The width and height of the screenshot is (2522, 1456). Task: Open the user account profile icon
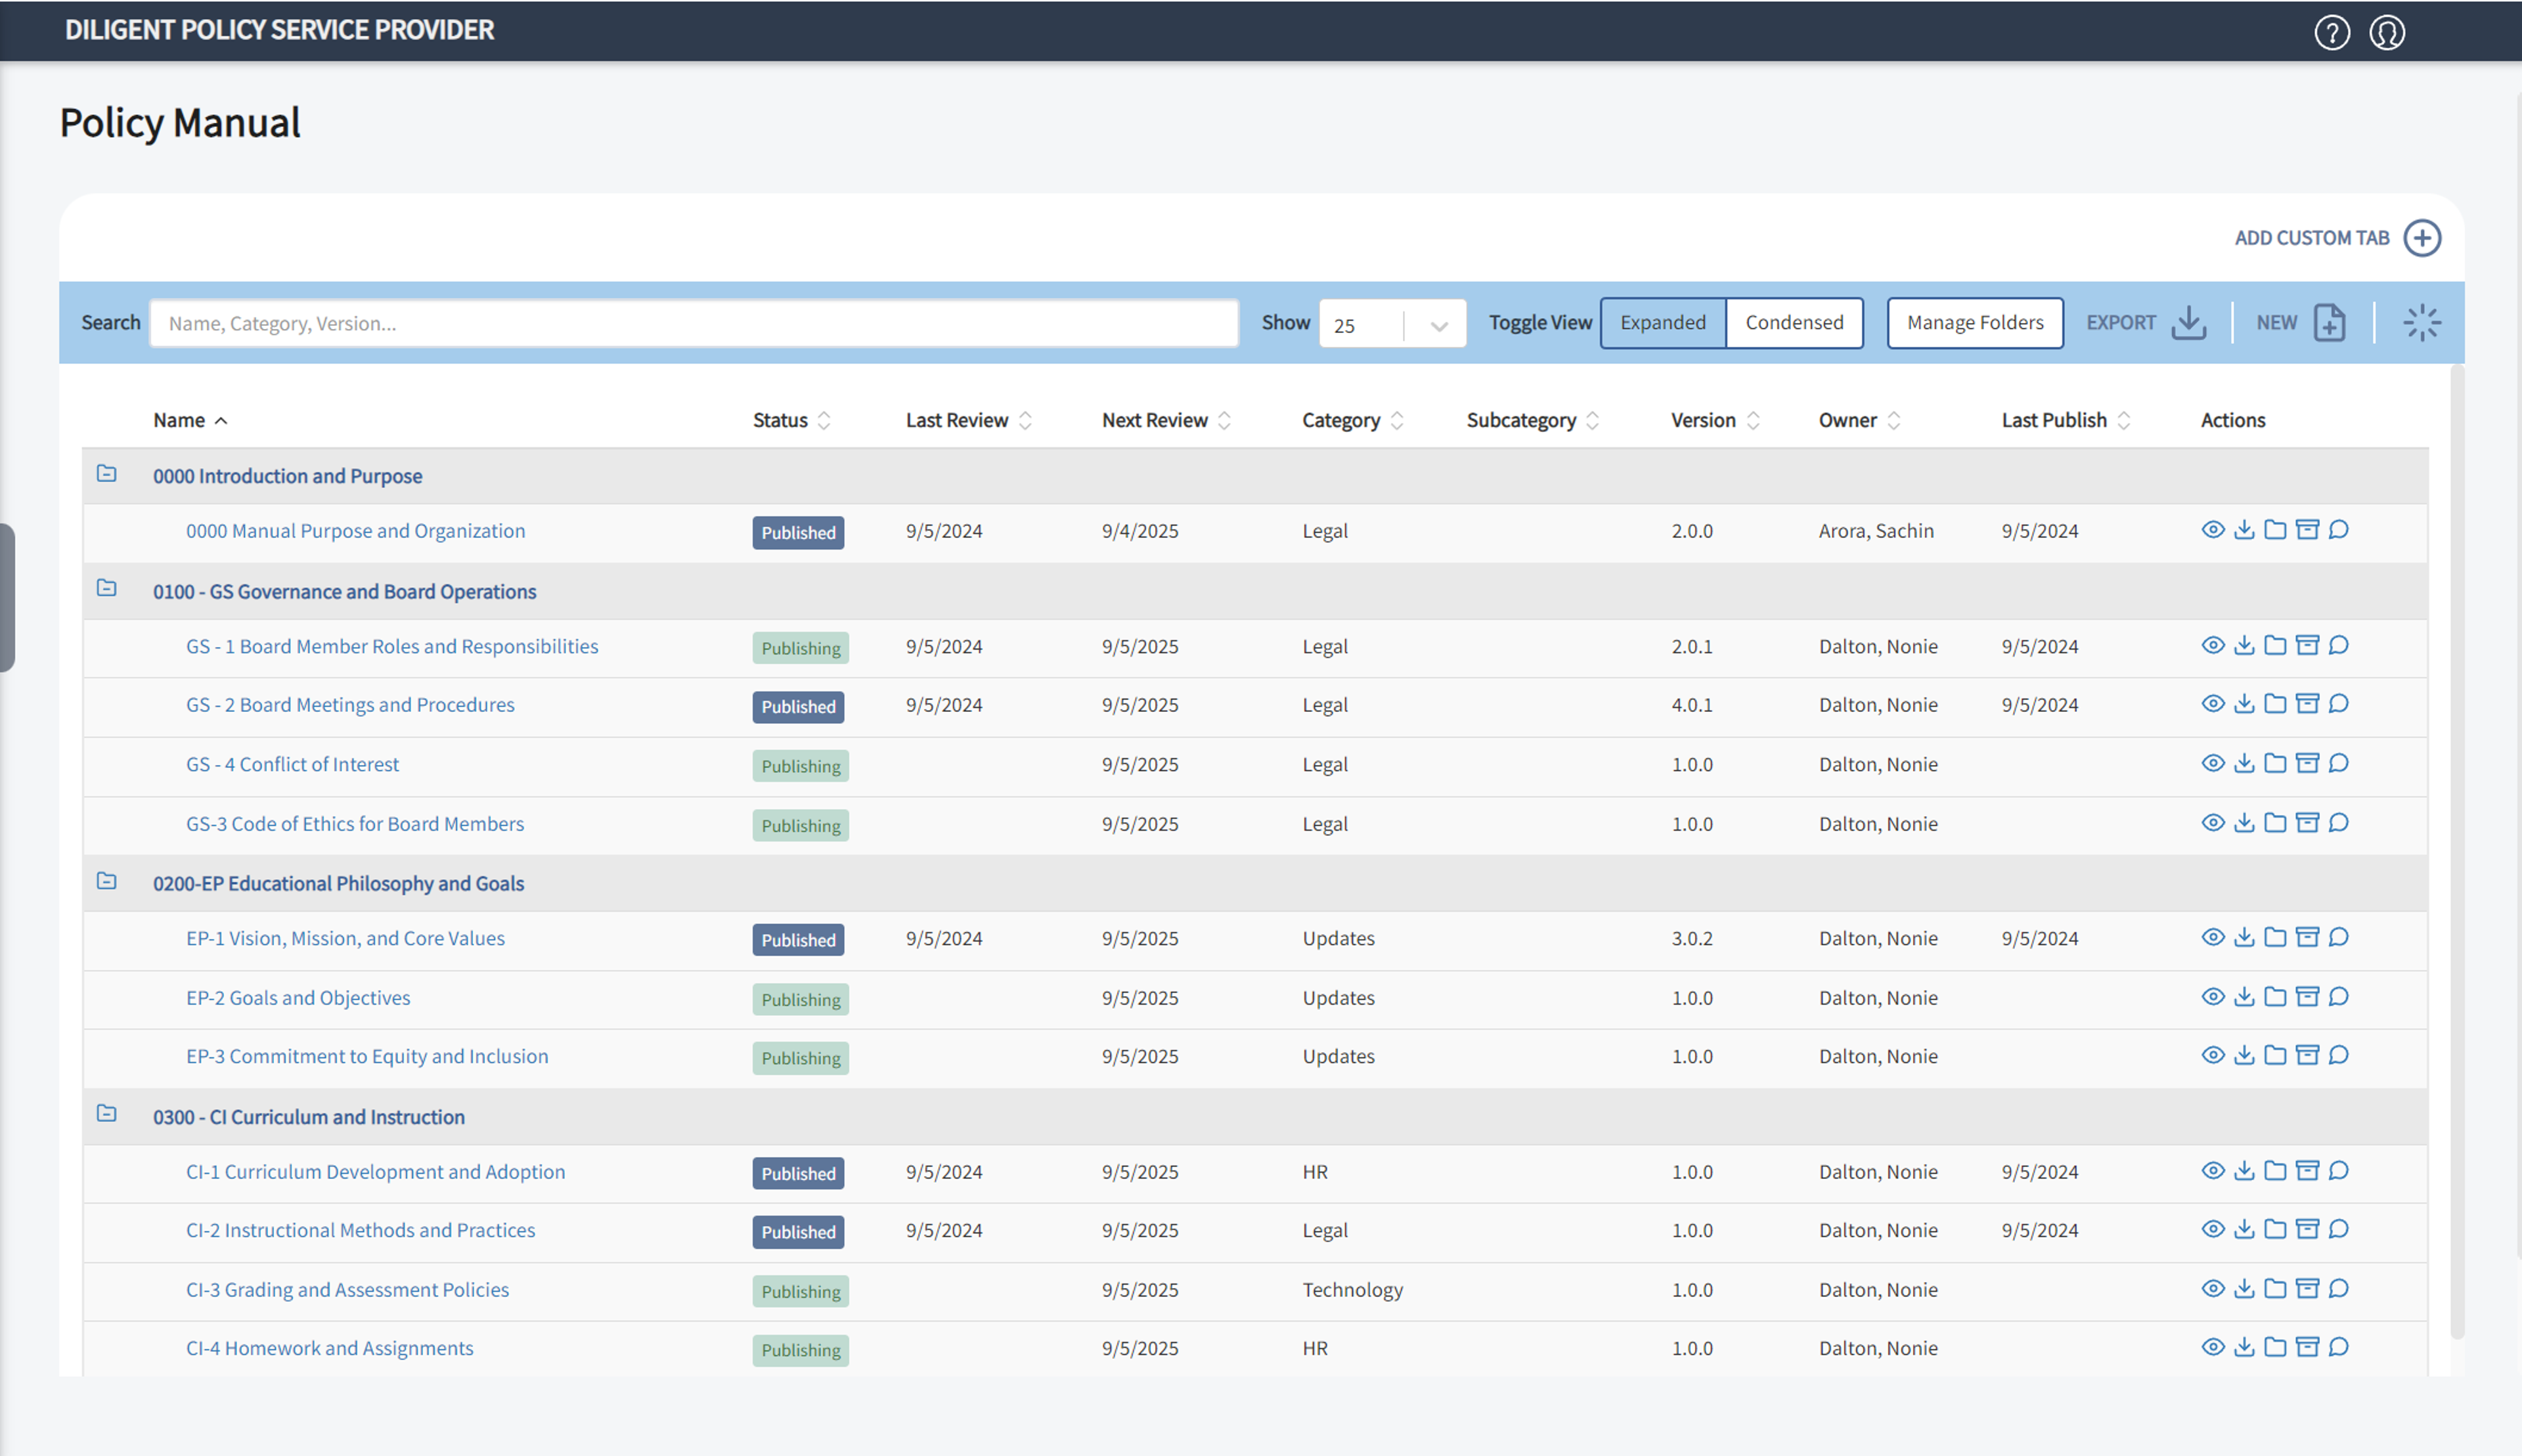point(2387,32)
